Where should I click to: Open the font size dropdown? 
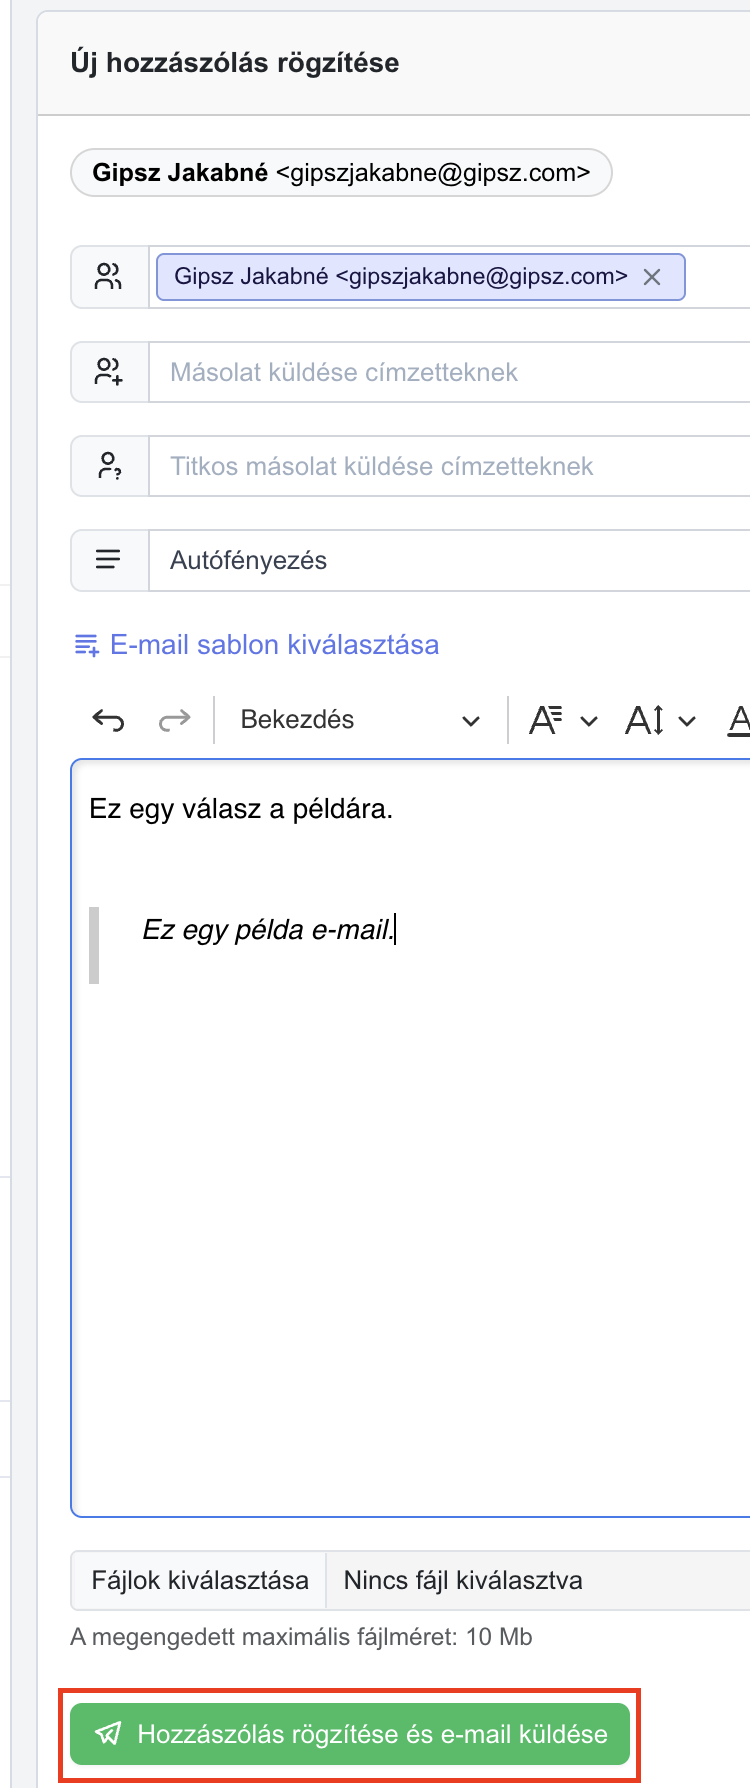660,720
